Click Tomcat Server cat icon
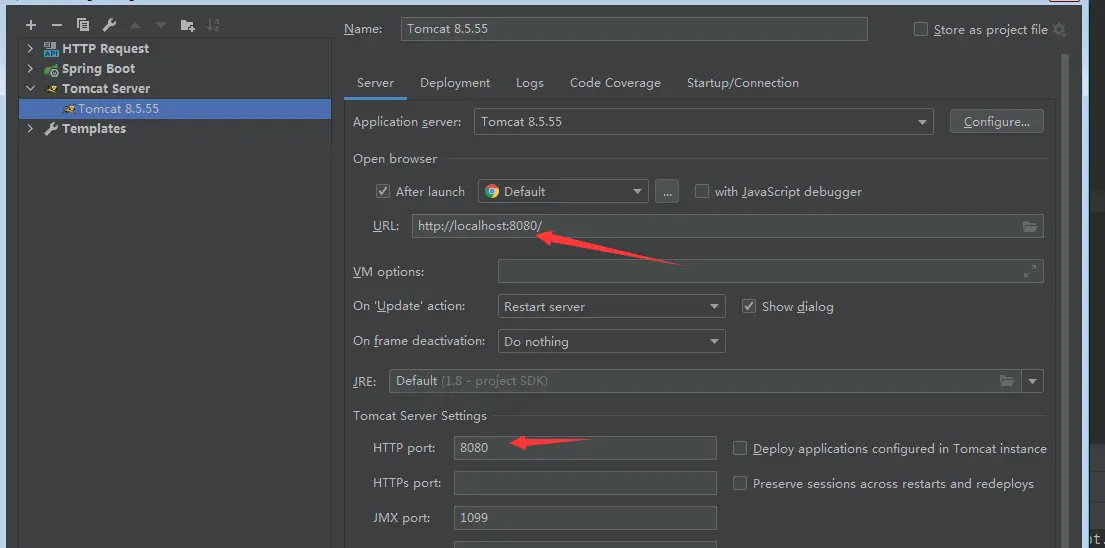1105x548 pixels. click(51, 89)
